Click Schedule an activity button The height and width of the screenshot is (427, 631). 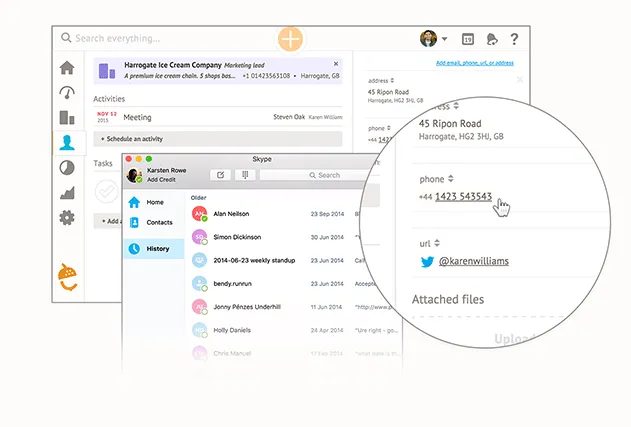[218, 139]
